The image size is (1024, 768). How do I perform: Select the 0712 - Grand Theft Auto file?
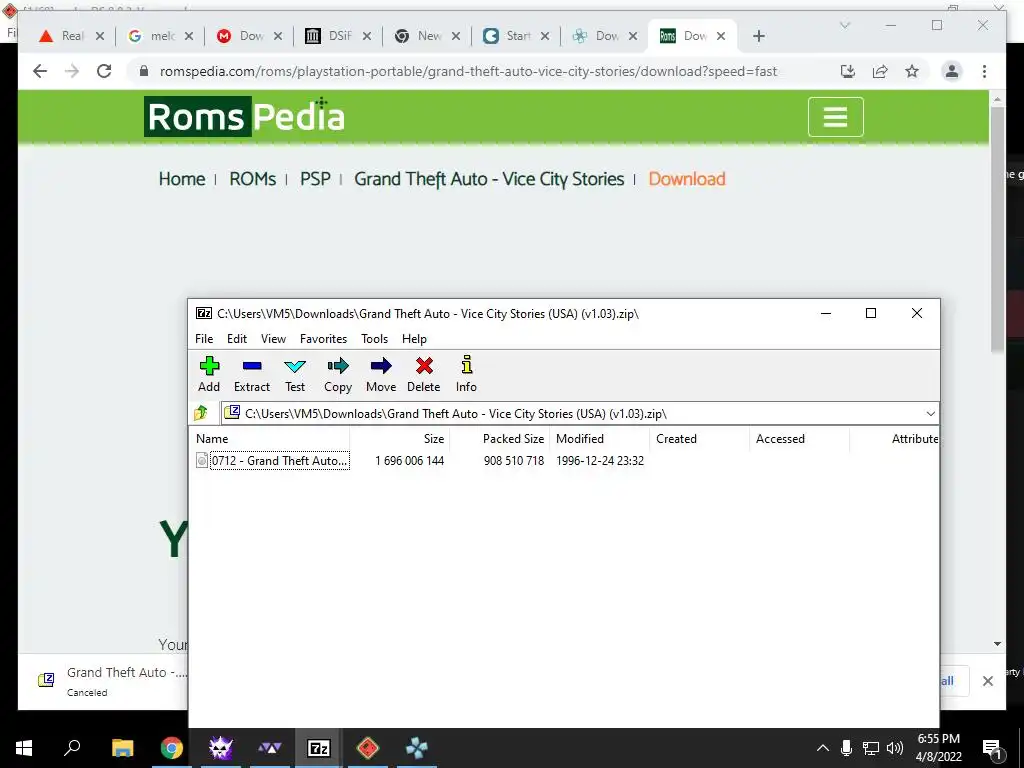[272, 460]
